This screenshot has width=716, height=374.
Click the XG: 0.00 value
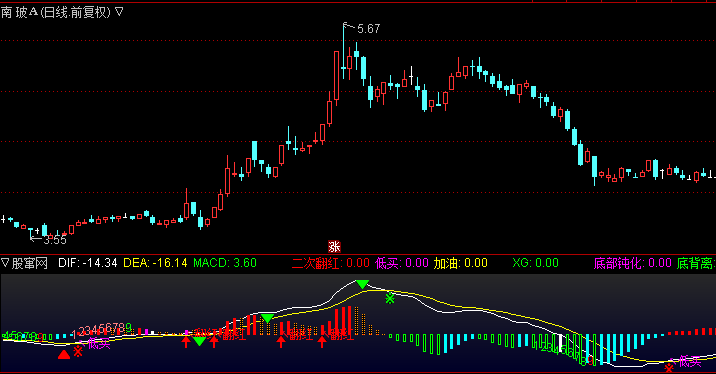tap(535, 263)
